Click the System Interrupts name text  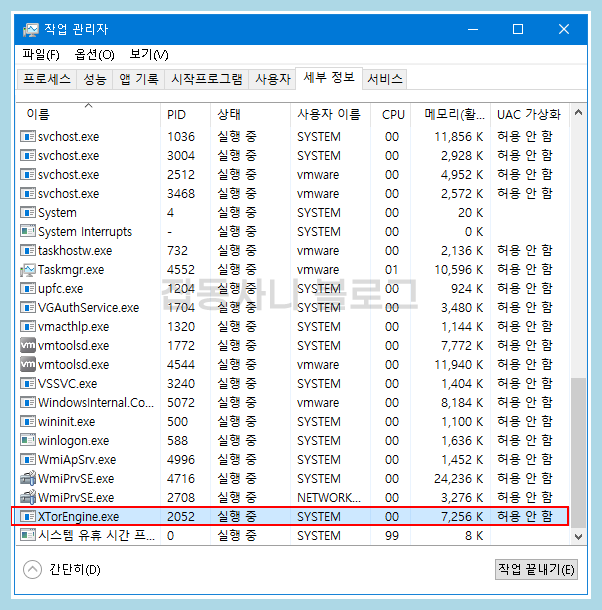85,232
